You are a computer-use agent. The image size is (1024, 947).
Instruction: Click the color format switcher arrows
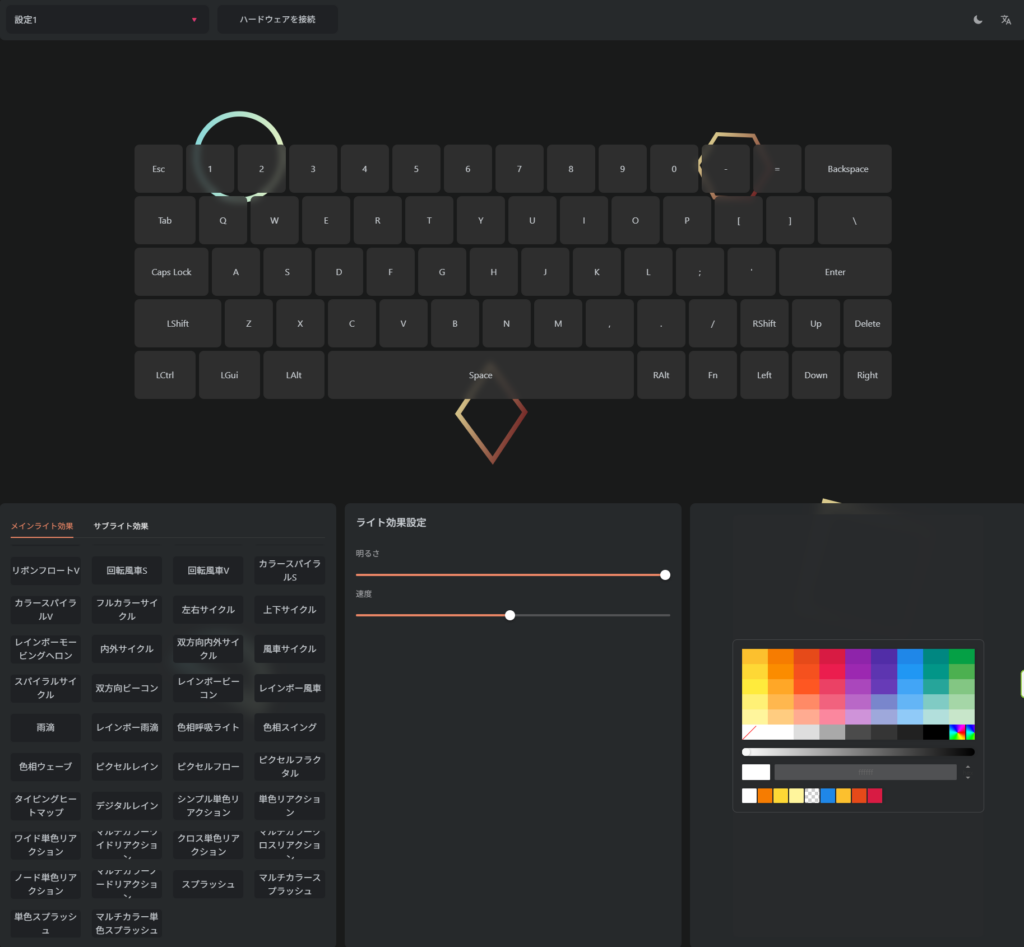tap(967, 772)
